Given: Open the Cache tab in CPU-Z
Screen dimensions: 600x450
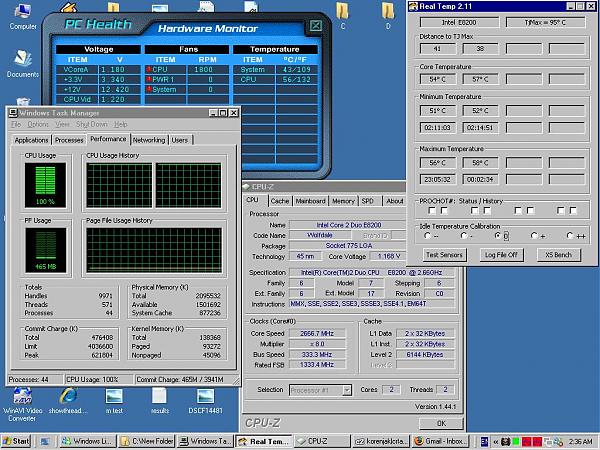Looking at the screenshot, I should (x=280, y=201).
